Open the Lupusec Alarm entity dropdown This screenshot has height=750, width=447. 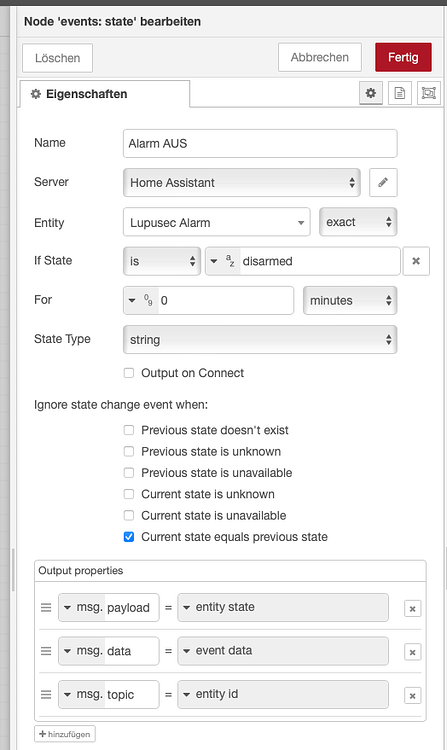click(217, 222)
